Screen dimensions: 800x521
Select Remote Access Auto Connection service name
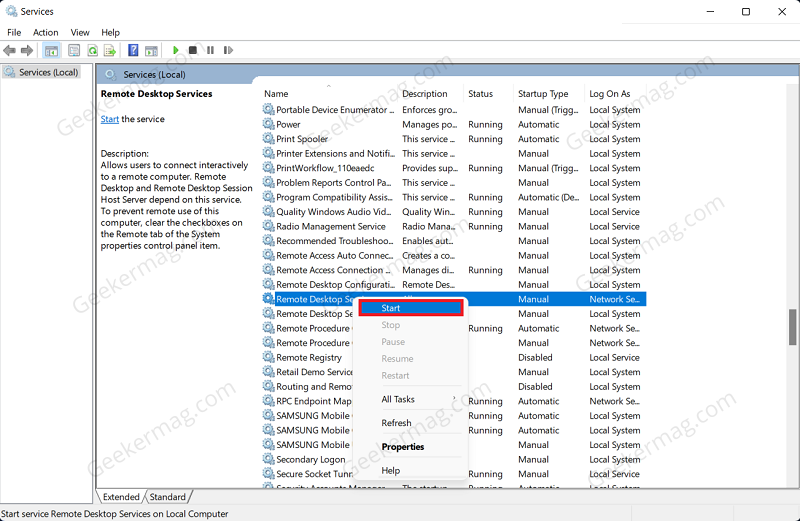click(335, 255)
